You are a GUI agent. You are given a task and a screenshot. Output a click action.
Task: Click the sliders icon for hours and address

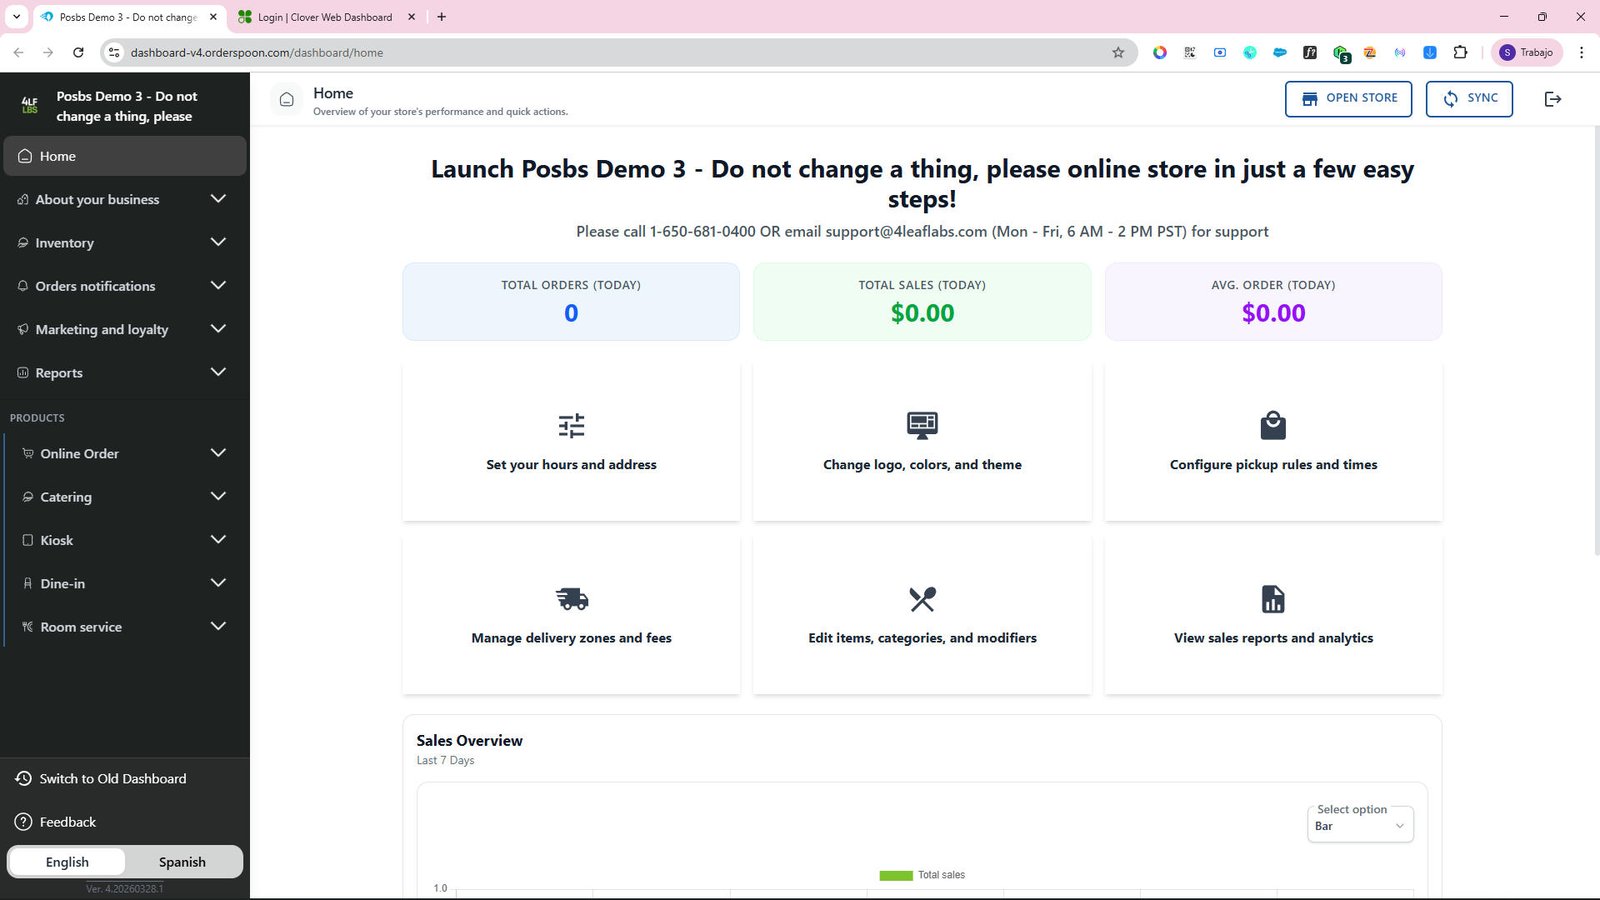pos(571,426)
